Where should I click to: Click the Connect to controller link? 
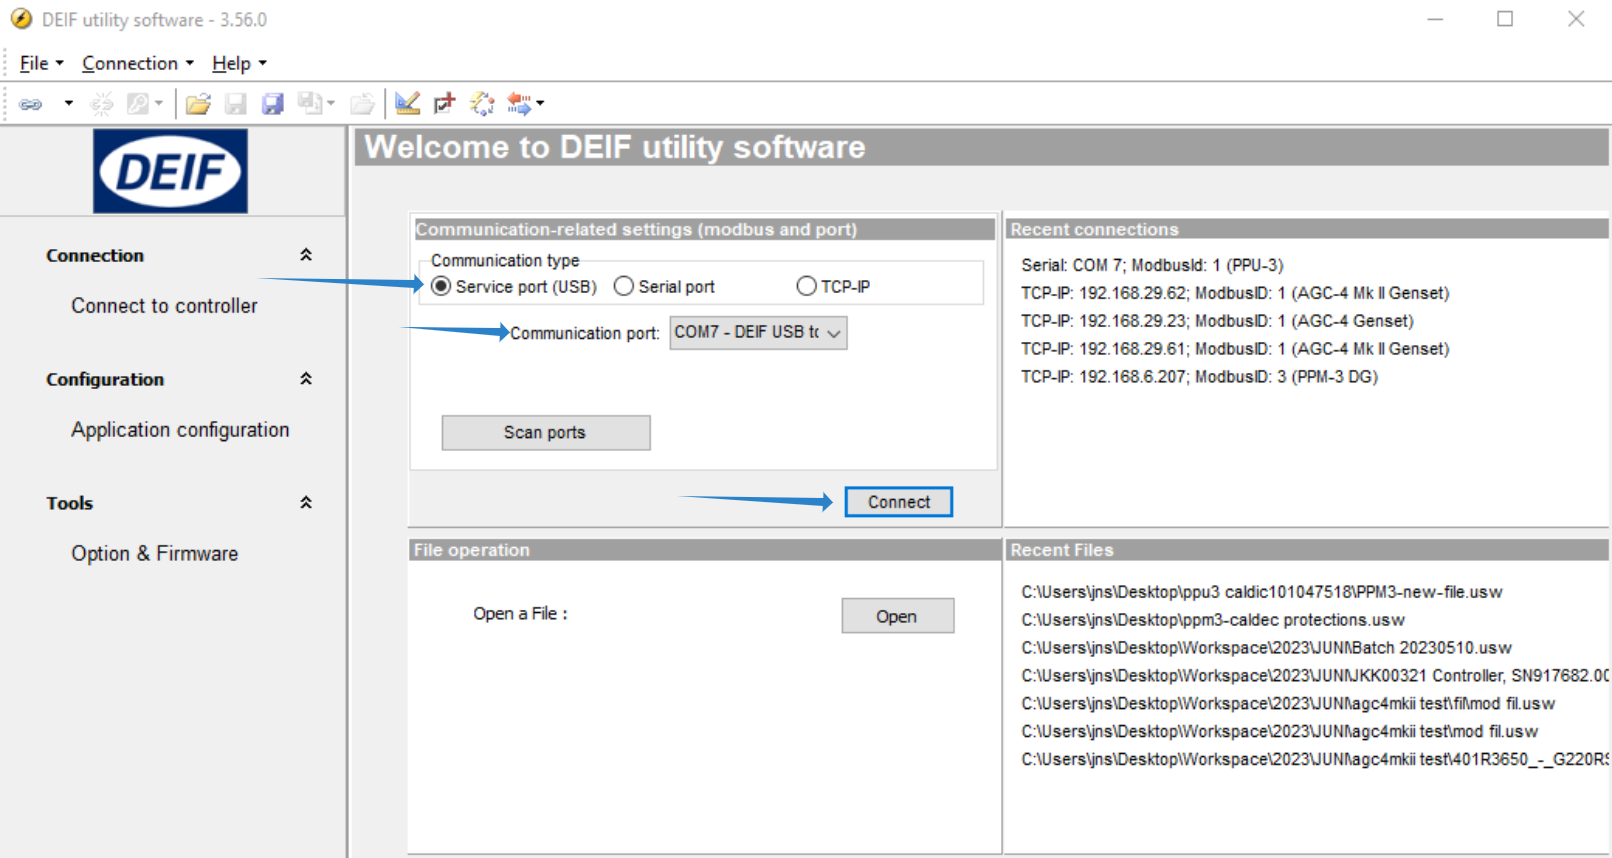(164, 306)
